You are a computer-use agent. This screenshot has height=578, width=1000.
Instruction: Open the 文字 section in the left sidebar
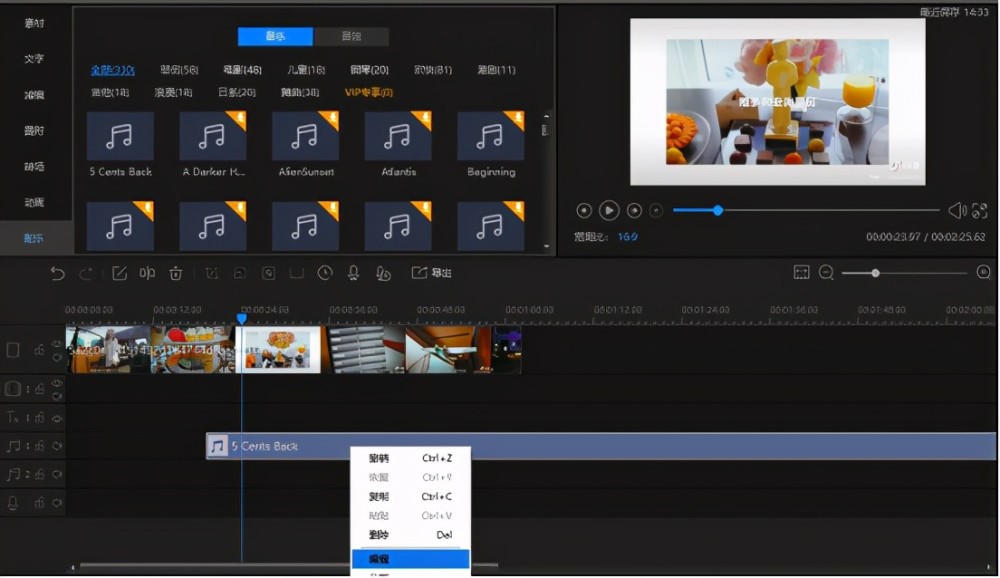(34, 59)
